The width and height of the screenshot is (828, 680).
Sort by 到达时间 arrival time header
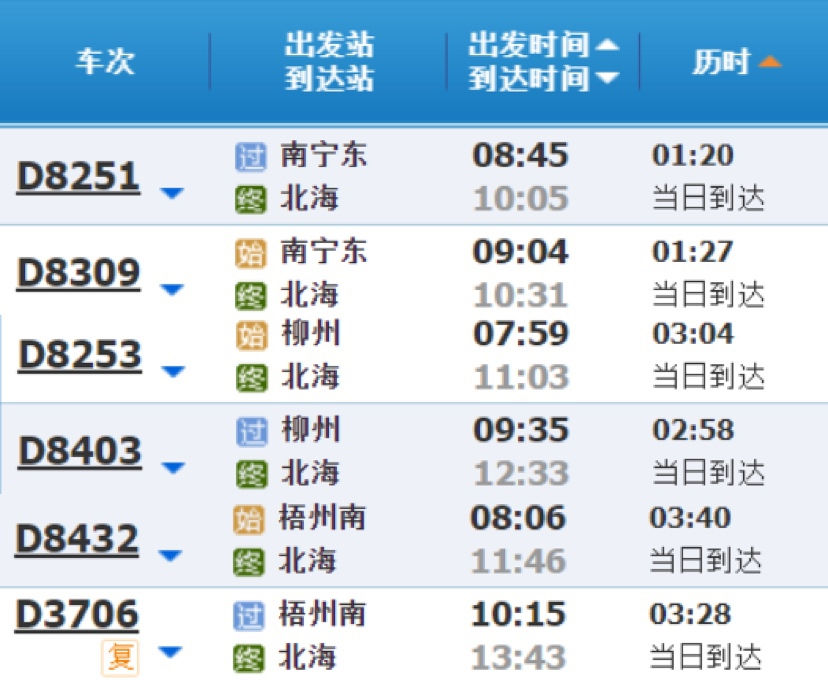click(x=543, y=78)
